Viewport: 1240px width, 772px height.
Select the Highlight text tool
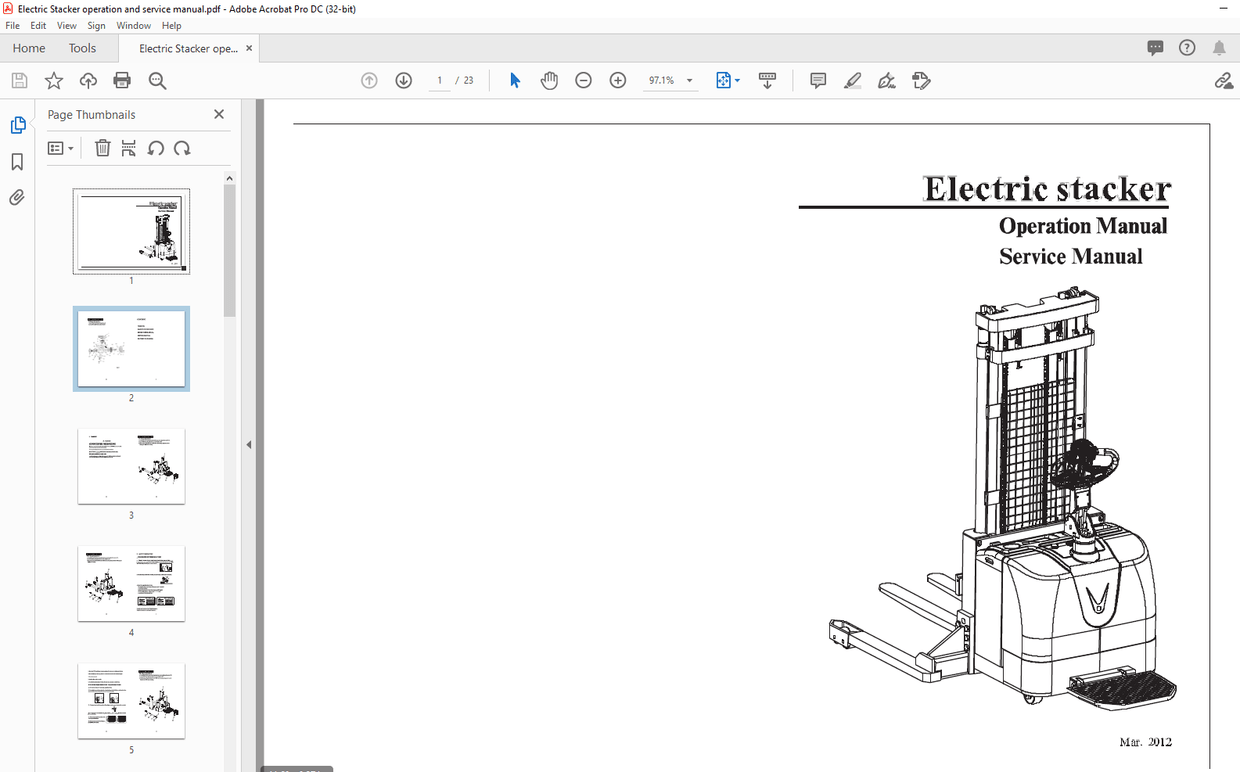pyautogui.click(x=852, y=80)
